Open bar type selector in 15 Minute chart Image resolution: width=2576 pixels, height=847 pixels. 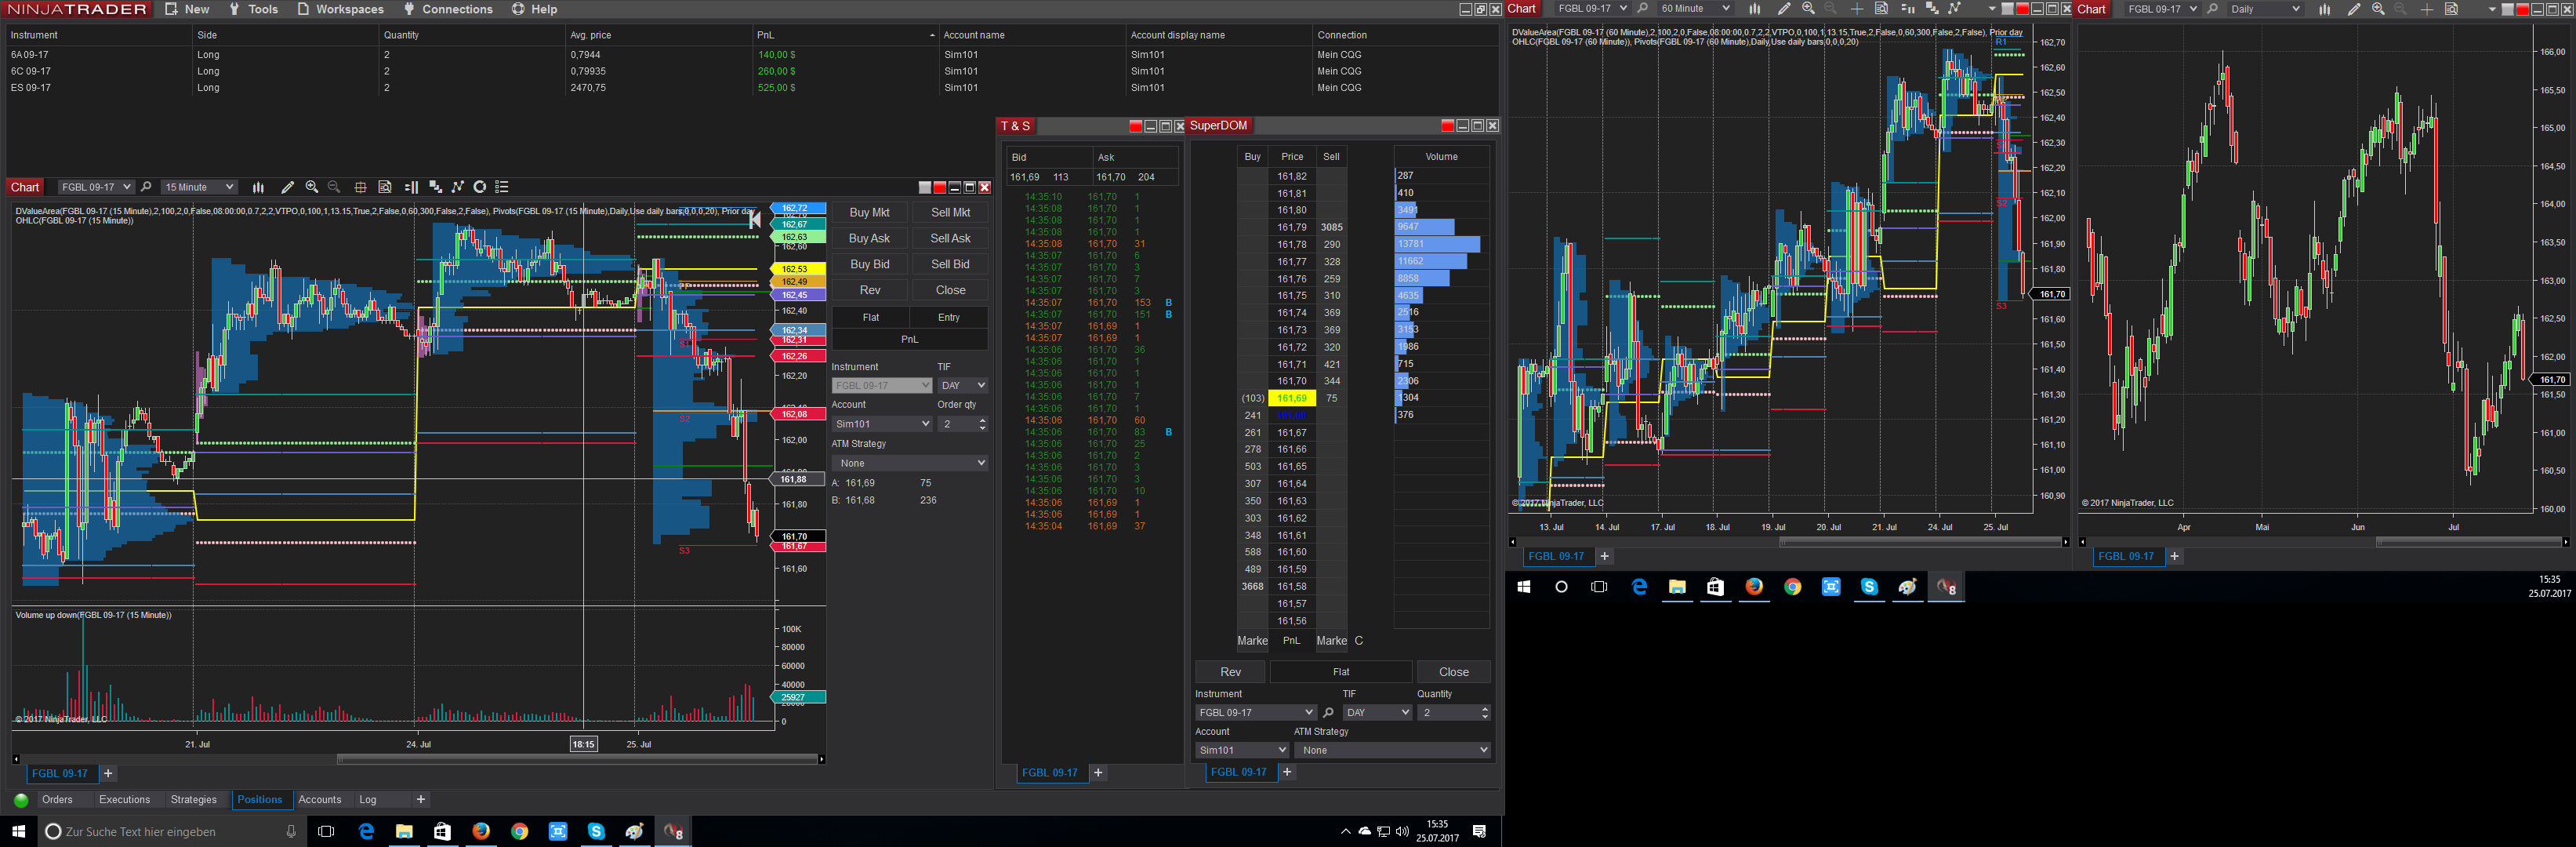[258, 187]
